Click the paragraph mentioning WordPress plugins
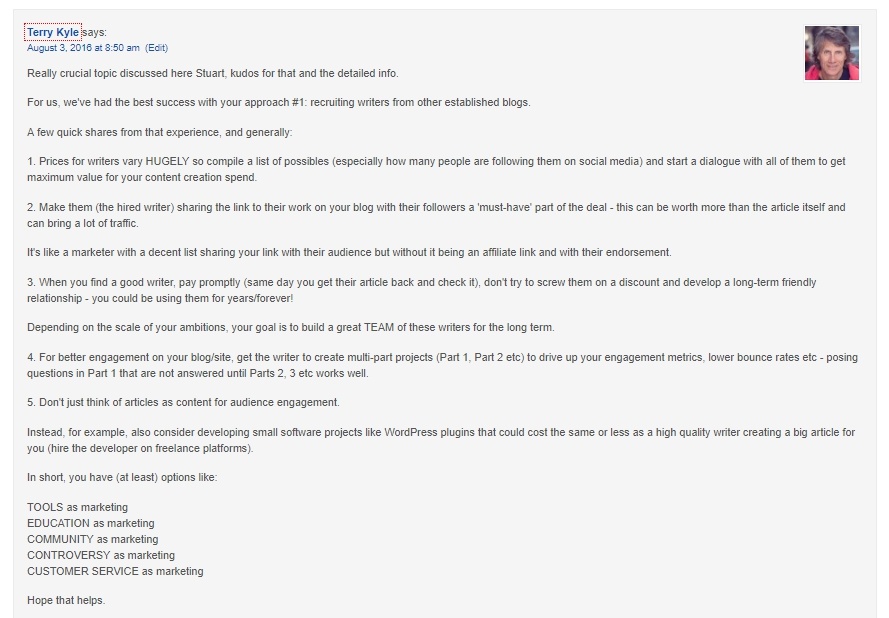 441,440
